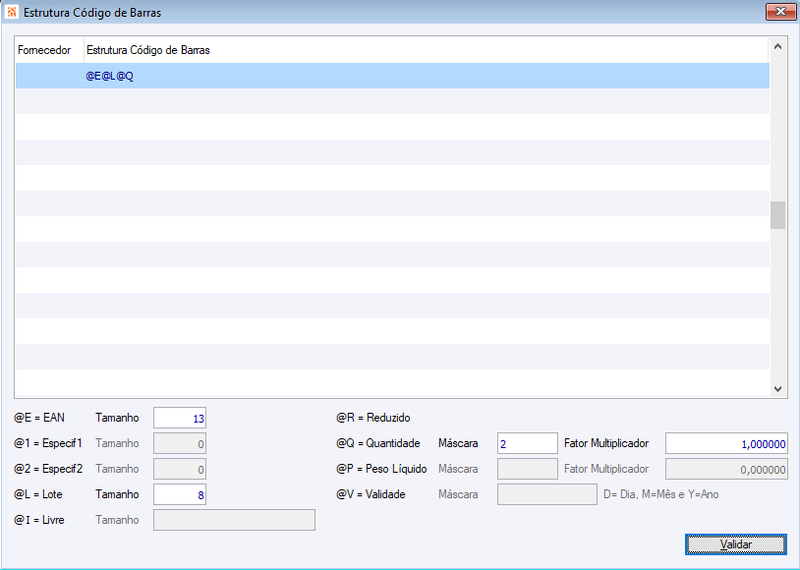This screenshot has height=570, width=800.
Task: Focus the Quantidade Fator Multiplicador field
Action: 726,443
